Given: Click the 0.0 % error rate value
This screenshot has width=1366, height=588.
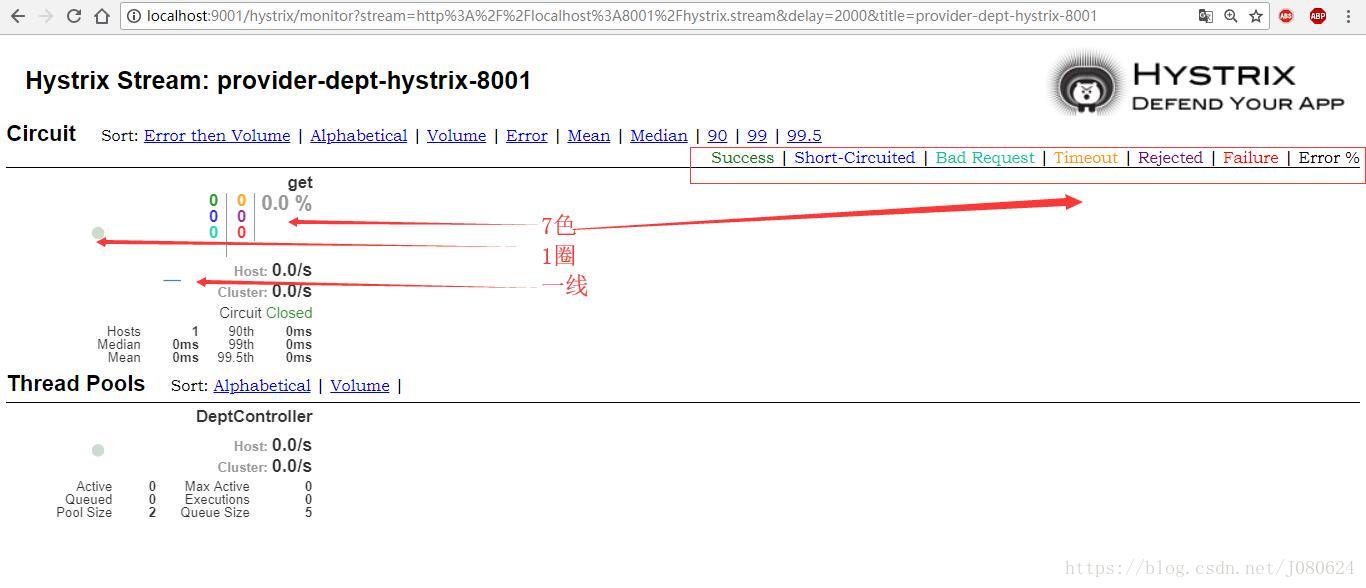Looking at the screenshot, I should (x=287, y=204).
